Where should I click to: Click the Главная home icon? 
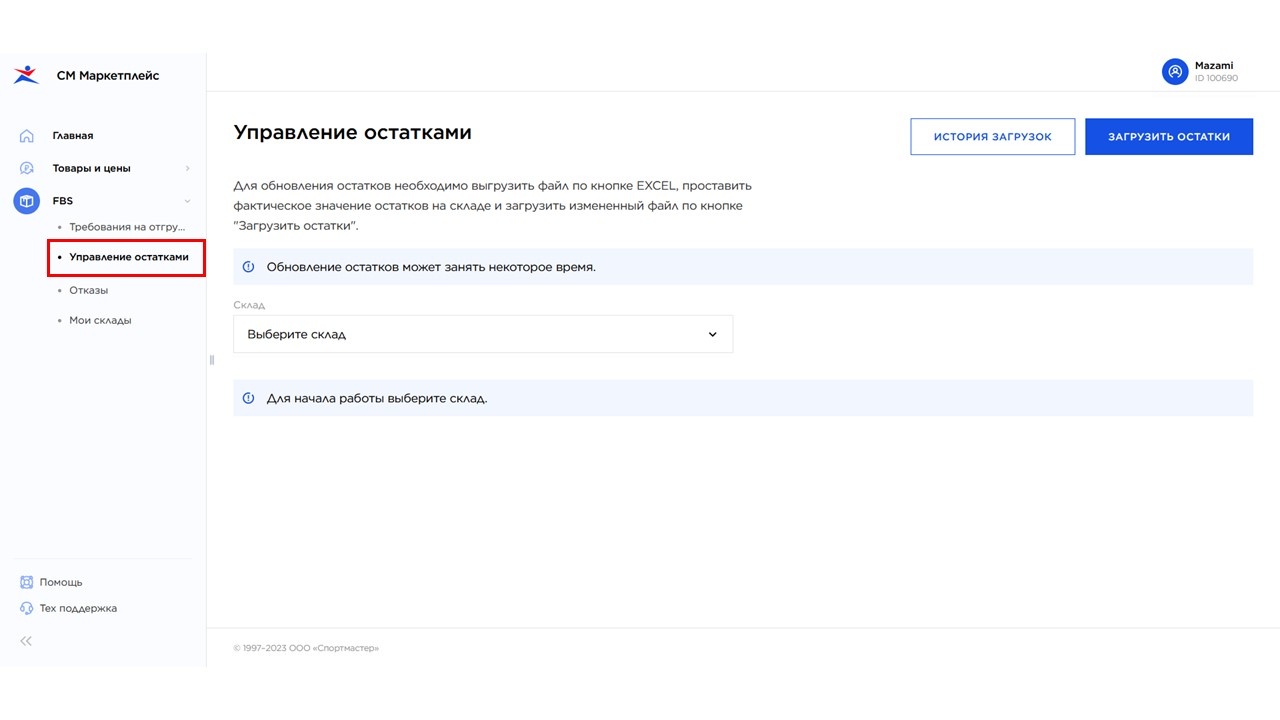click(x=27, y=136)
